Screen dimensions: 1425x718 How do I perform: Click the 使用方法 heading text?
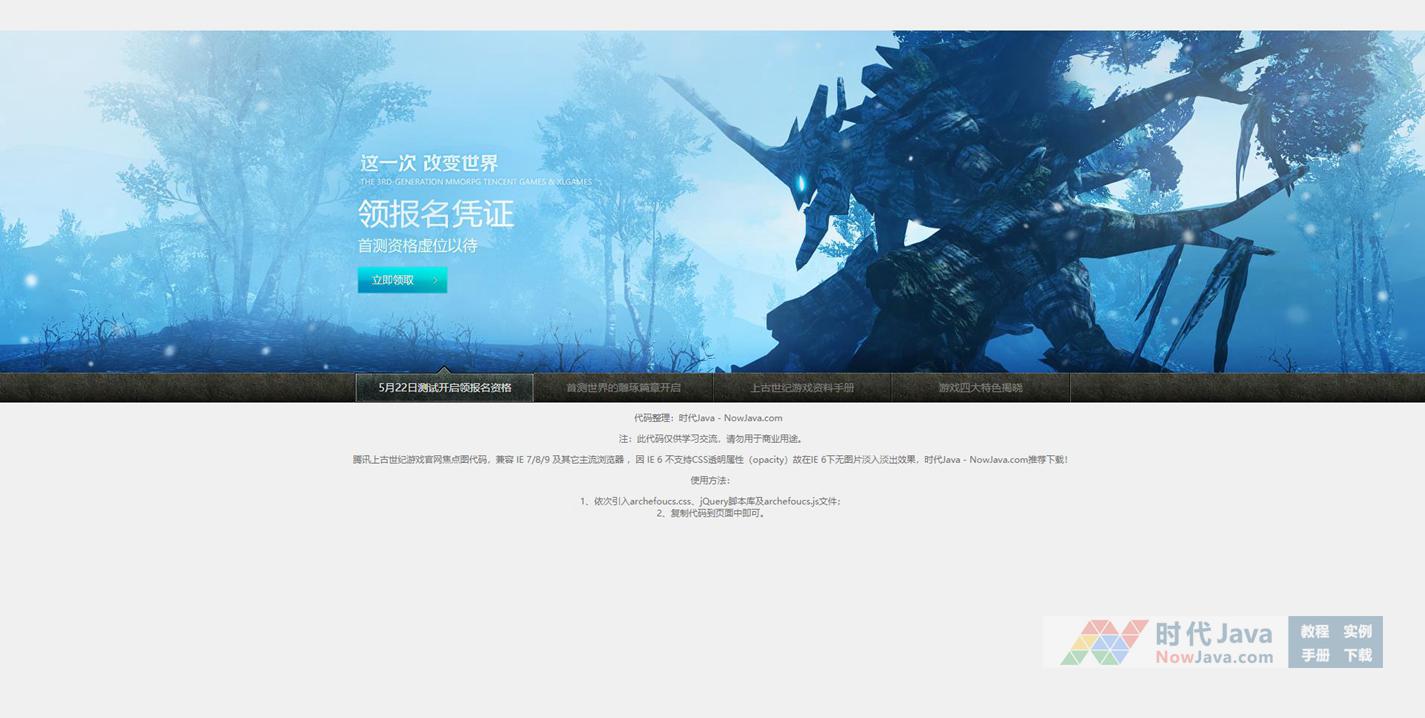710,480
